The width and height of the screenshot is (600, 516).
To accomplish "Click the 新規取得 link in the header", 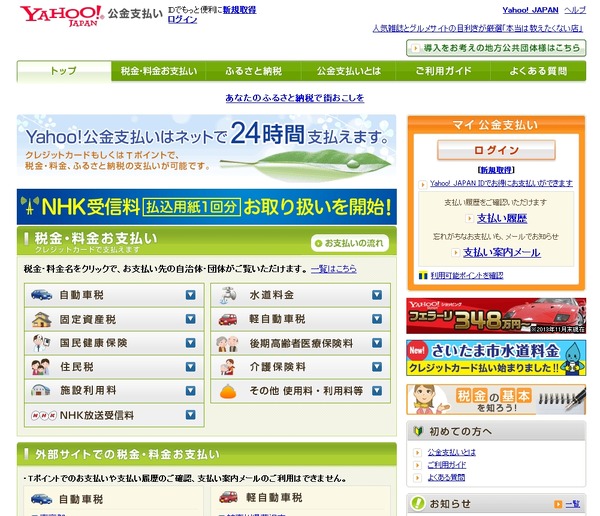I will point(240,10).
